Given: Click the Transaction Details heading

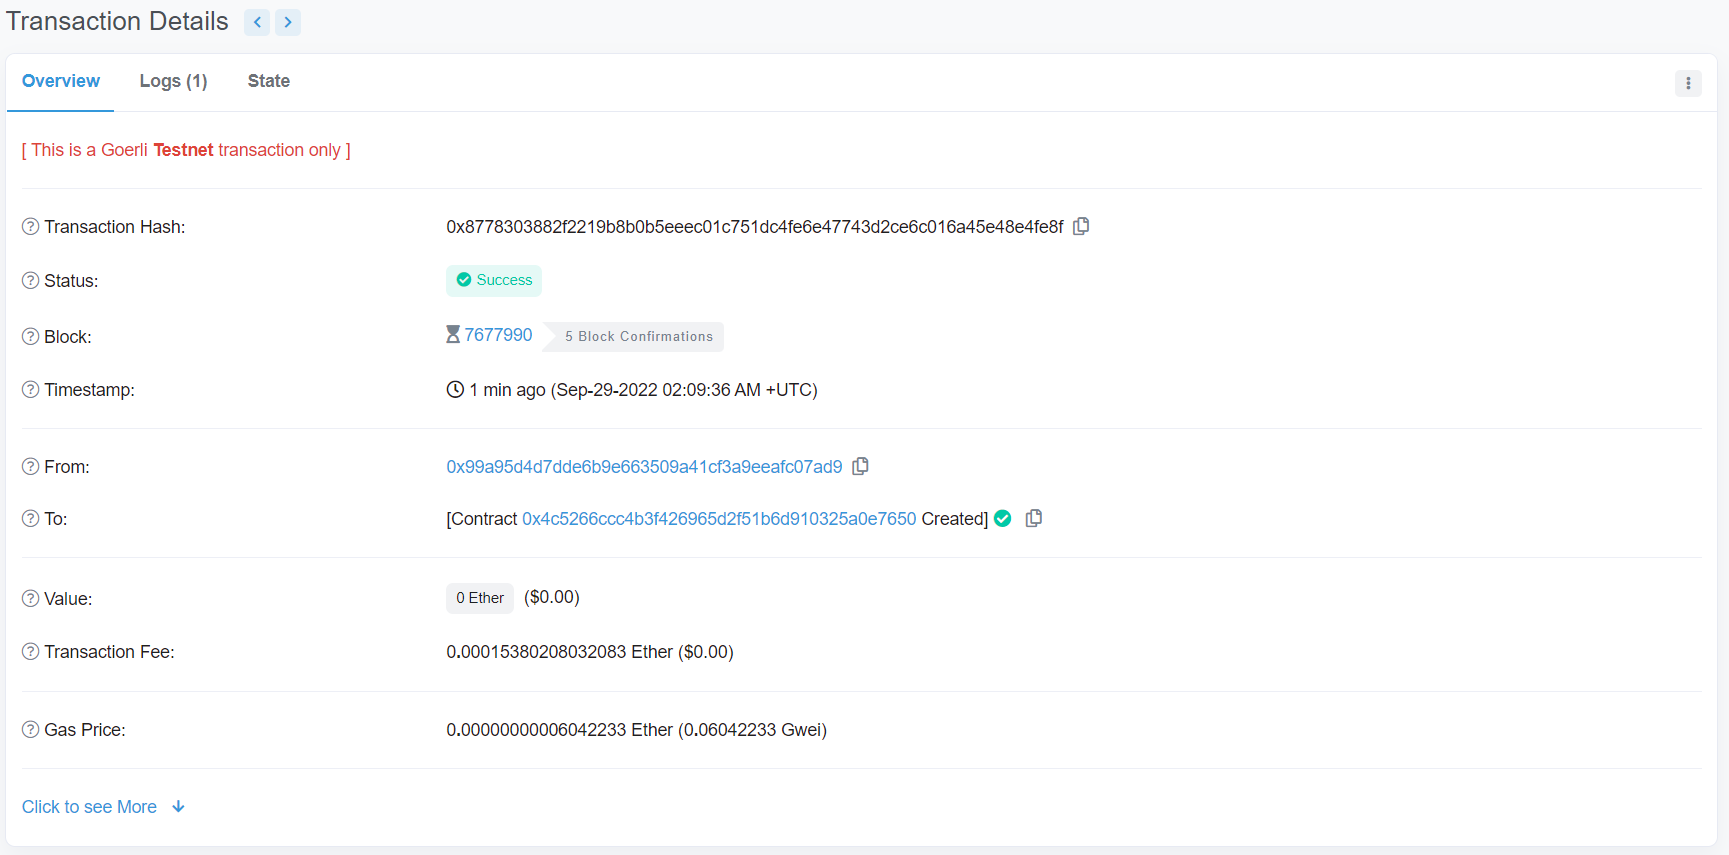Looking at the screenshot, I should [x=118, y=21].
